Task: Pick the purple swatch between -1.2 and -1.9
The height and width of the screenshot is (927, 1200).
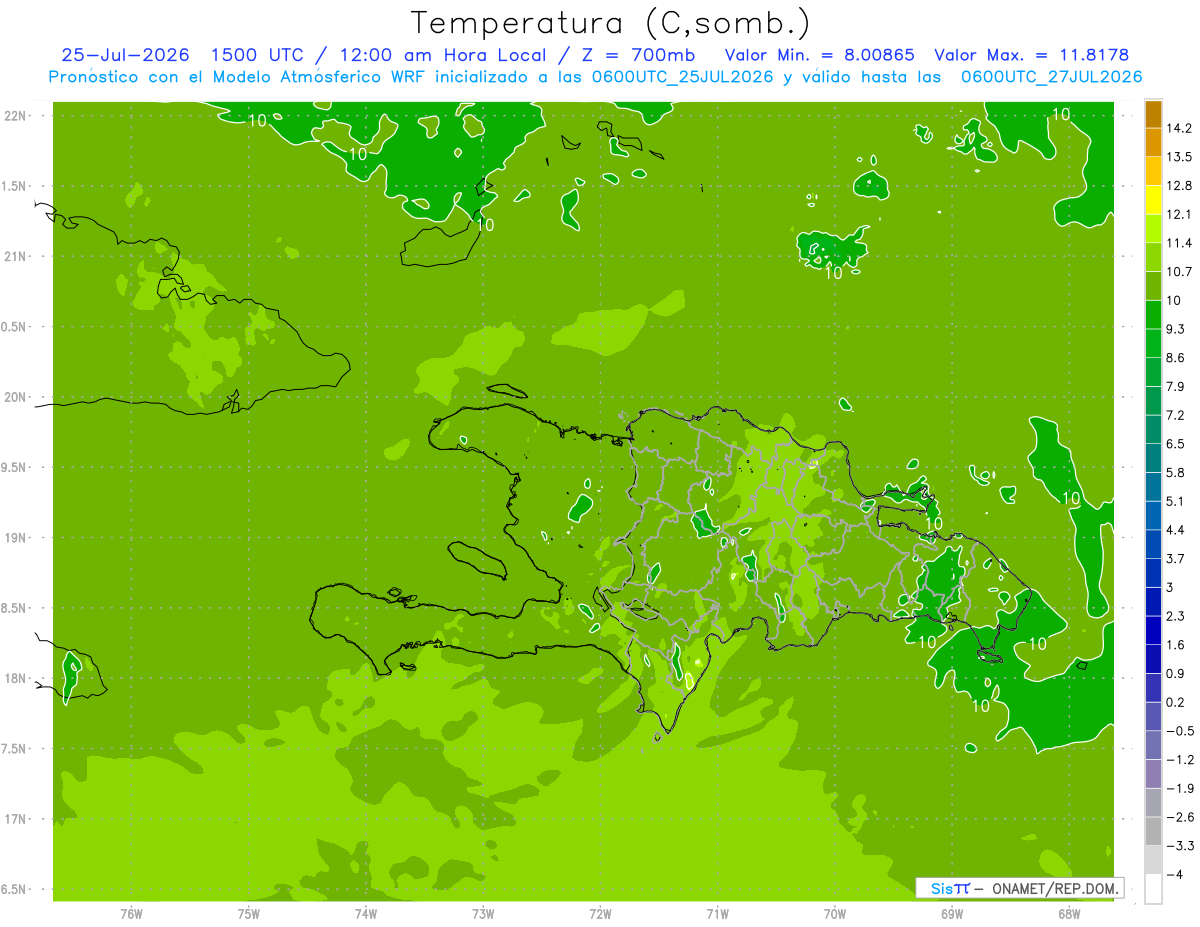Action: point(1153,774)
